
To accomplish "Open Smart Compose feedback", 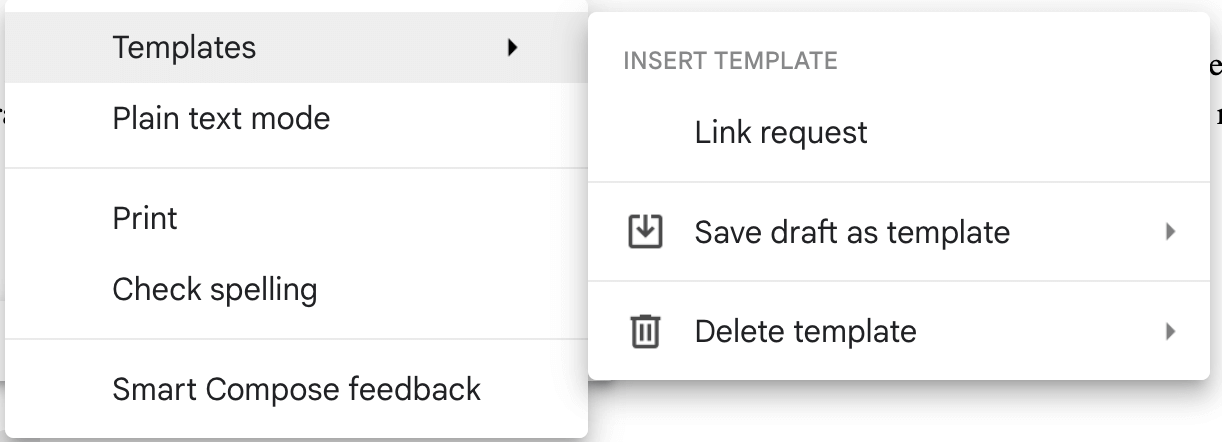I will coord(296,389).
